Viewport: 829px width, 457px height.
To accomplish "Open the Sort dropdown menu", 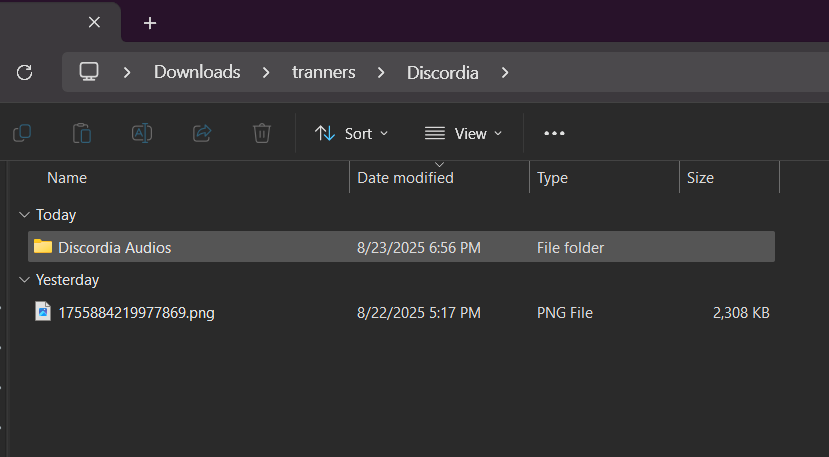I will [351, 133].
